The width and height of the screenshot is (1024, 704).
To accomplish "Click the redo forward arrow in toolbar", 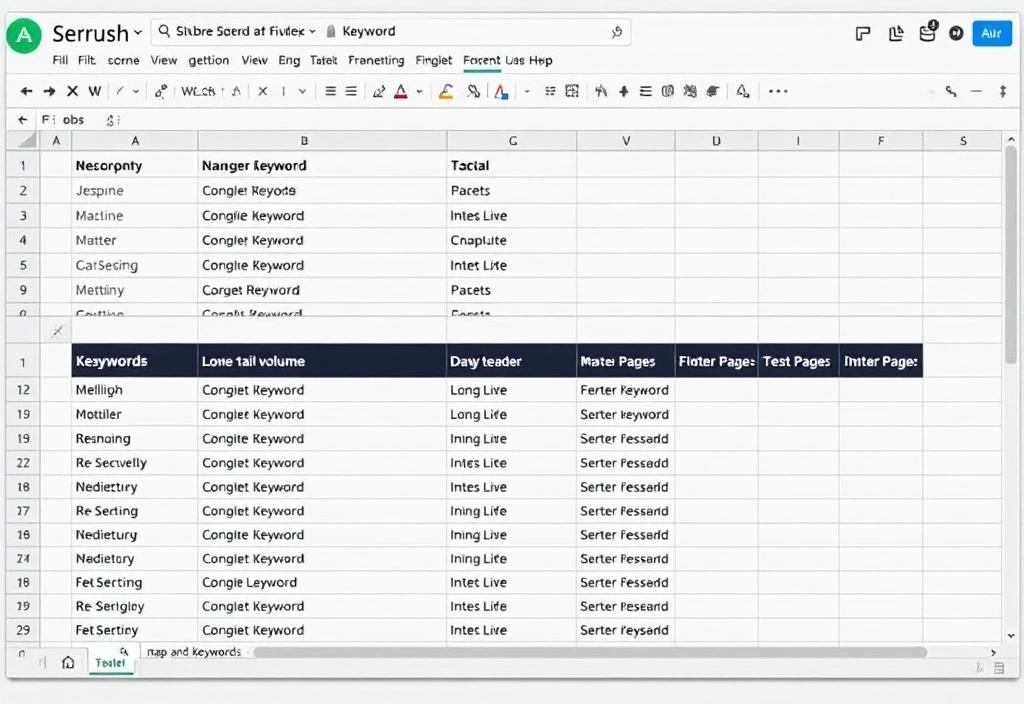I will pyautogui.click(x=50, y=91).
